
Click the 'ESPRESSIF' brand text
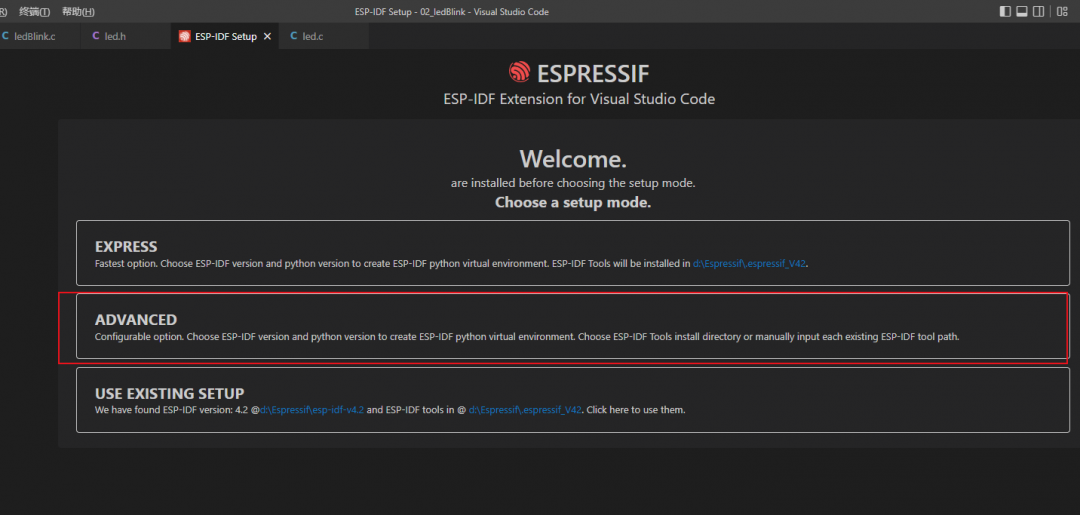click(x=593, y=73)
